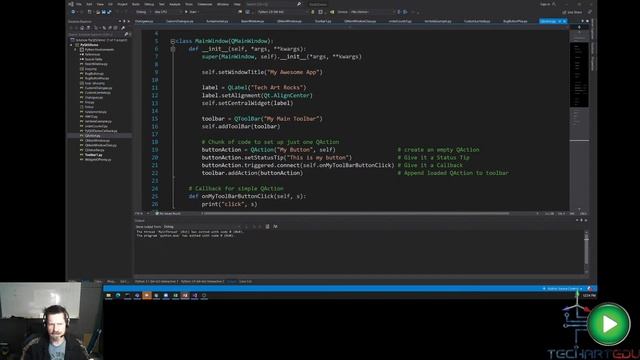
Task: Click Clear All in the Output panel
Action: pos(267,227)
